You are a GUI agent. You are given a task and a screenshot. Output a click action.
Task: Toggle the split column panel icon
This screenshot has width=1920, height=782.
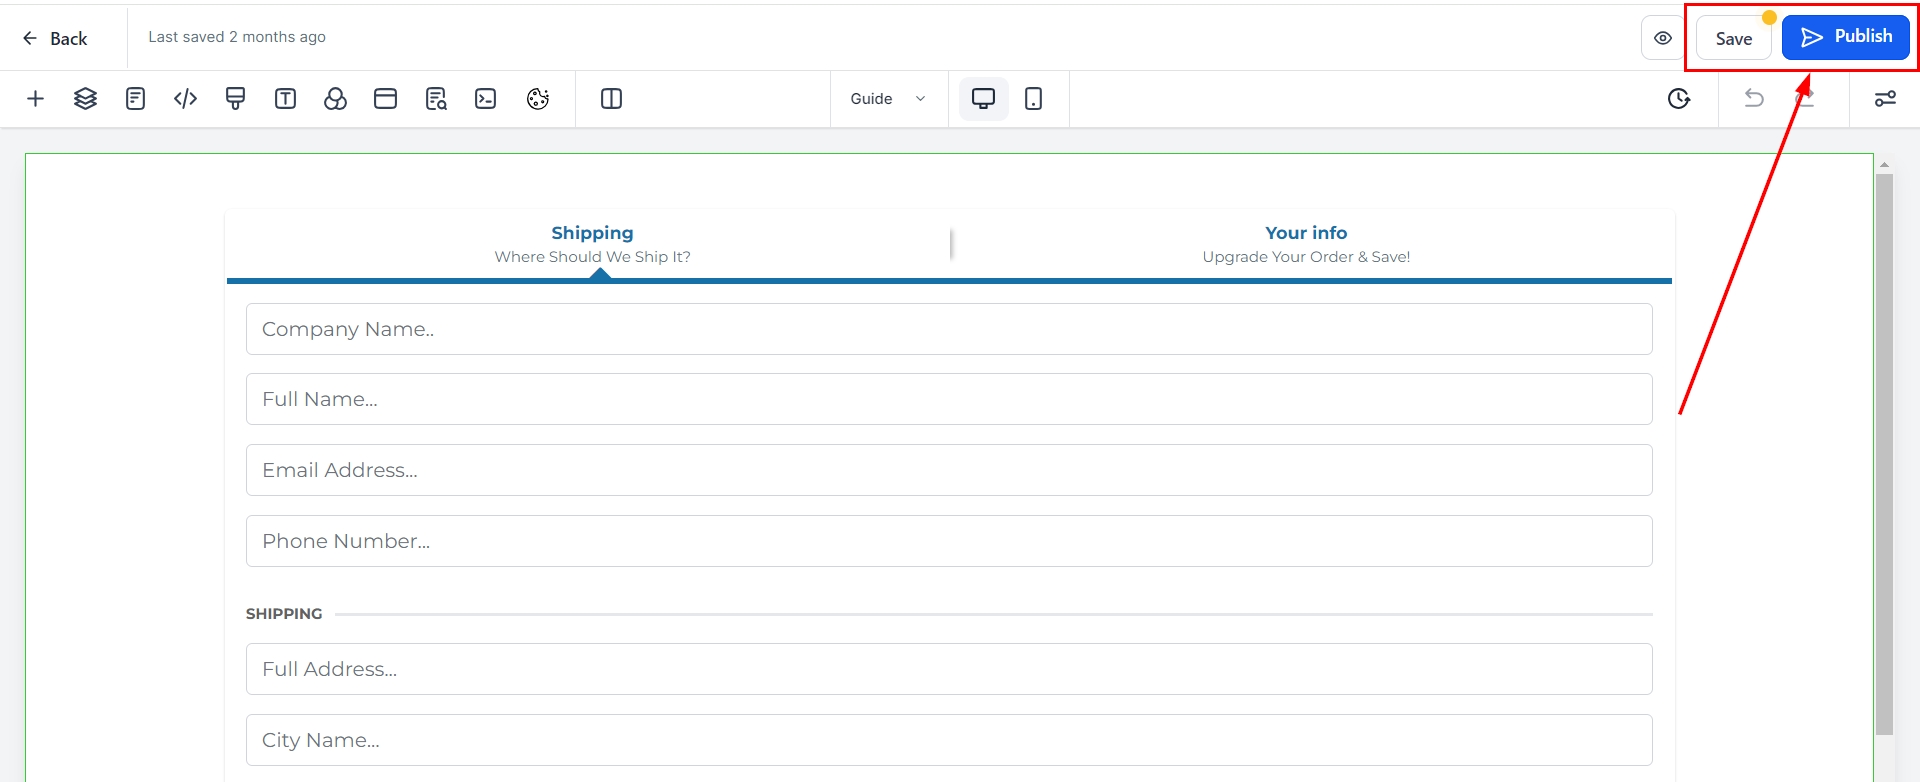[x=611, y=99]
